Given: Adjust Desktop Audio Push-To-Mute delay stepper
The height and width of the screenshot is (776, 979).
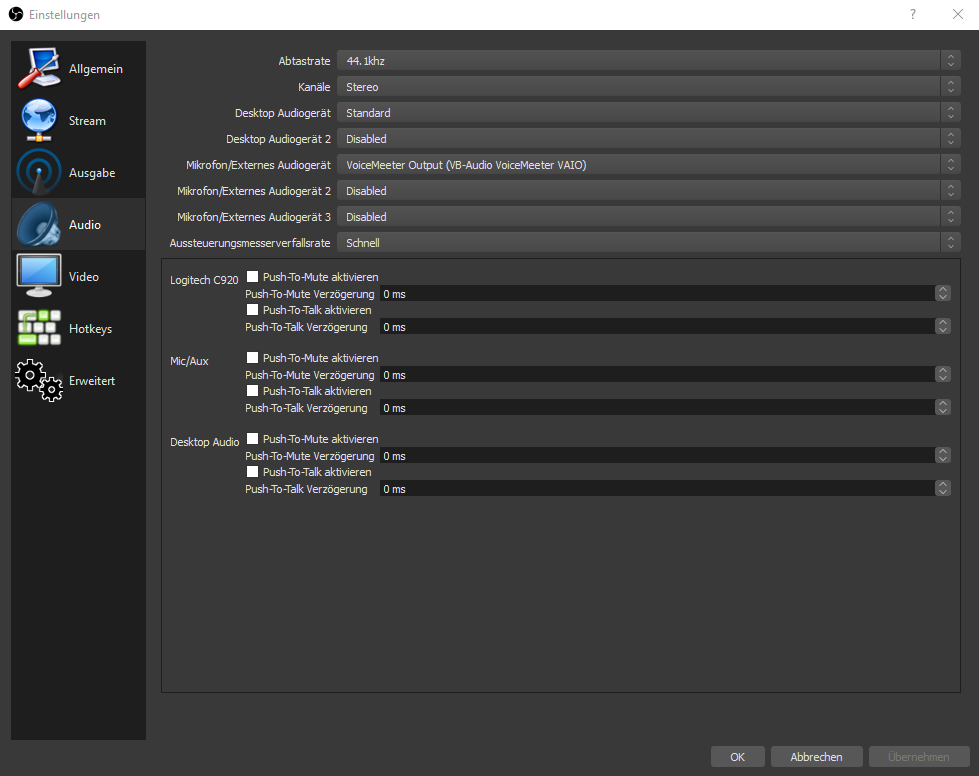Looking at the screenshot, I should [x=943, y=456].
